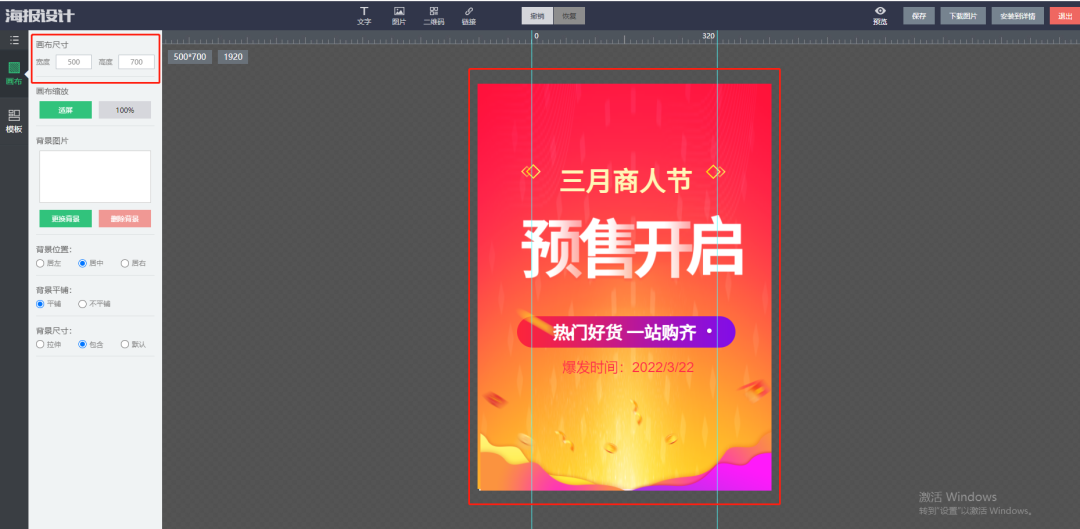Choose the 1920 canvas preset

click(233, 56)
